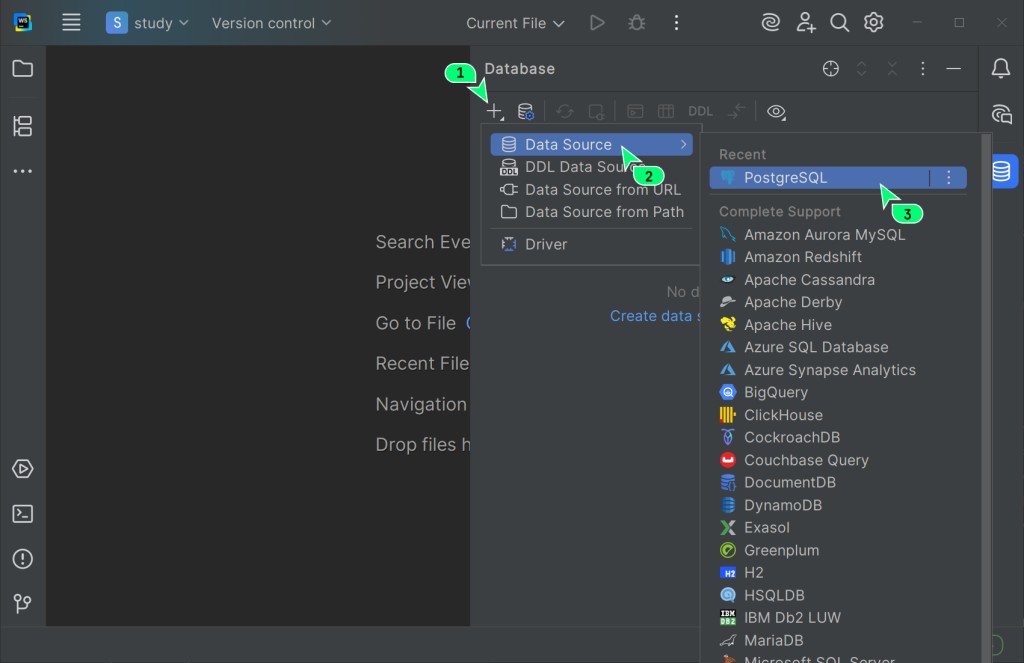Open the main hamburger menu
The width and height of the screenshot is (1024, 663).
71,23
